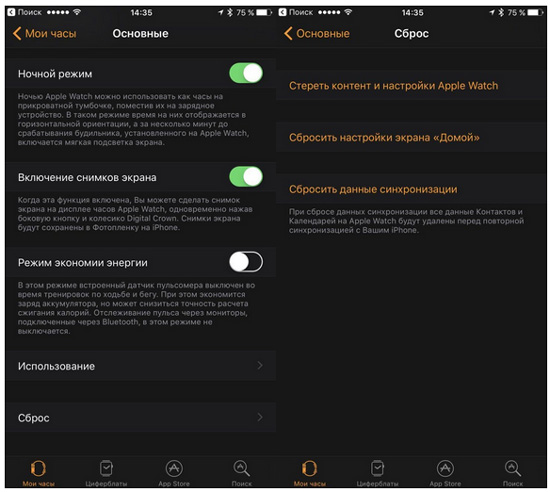Open Сброс row chevron

point(260,417)
